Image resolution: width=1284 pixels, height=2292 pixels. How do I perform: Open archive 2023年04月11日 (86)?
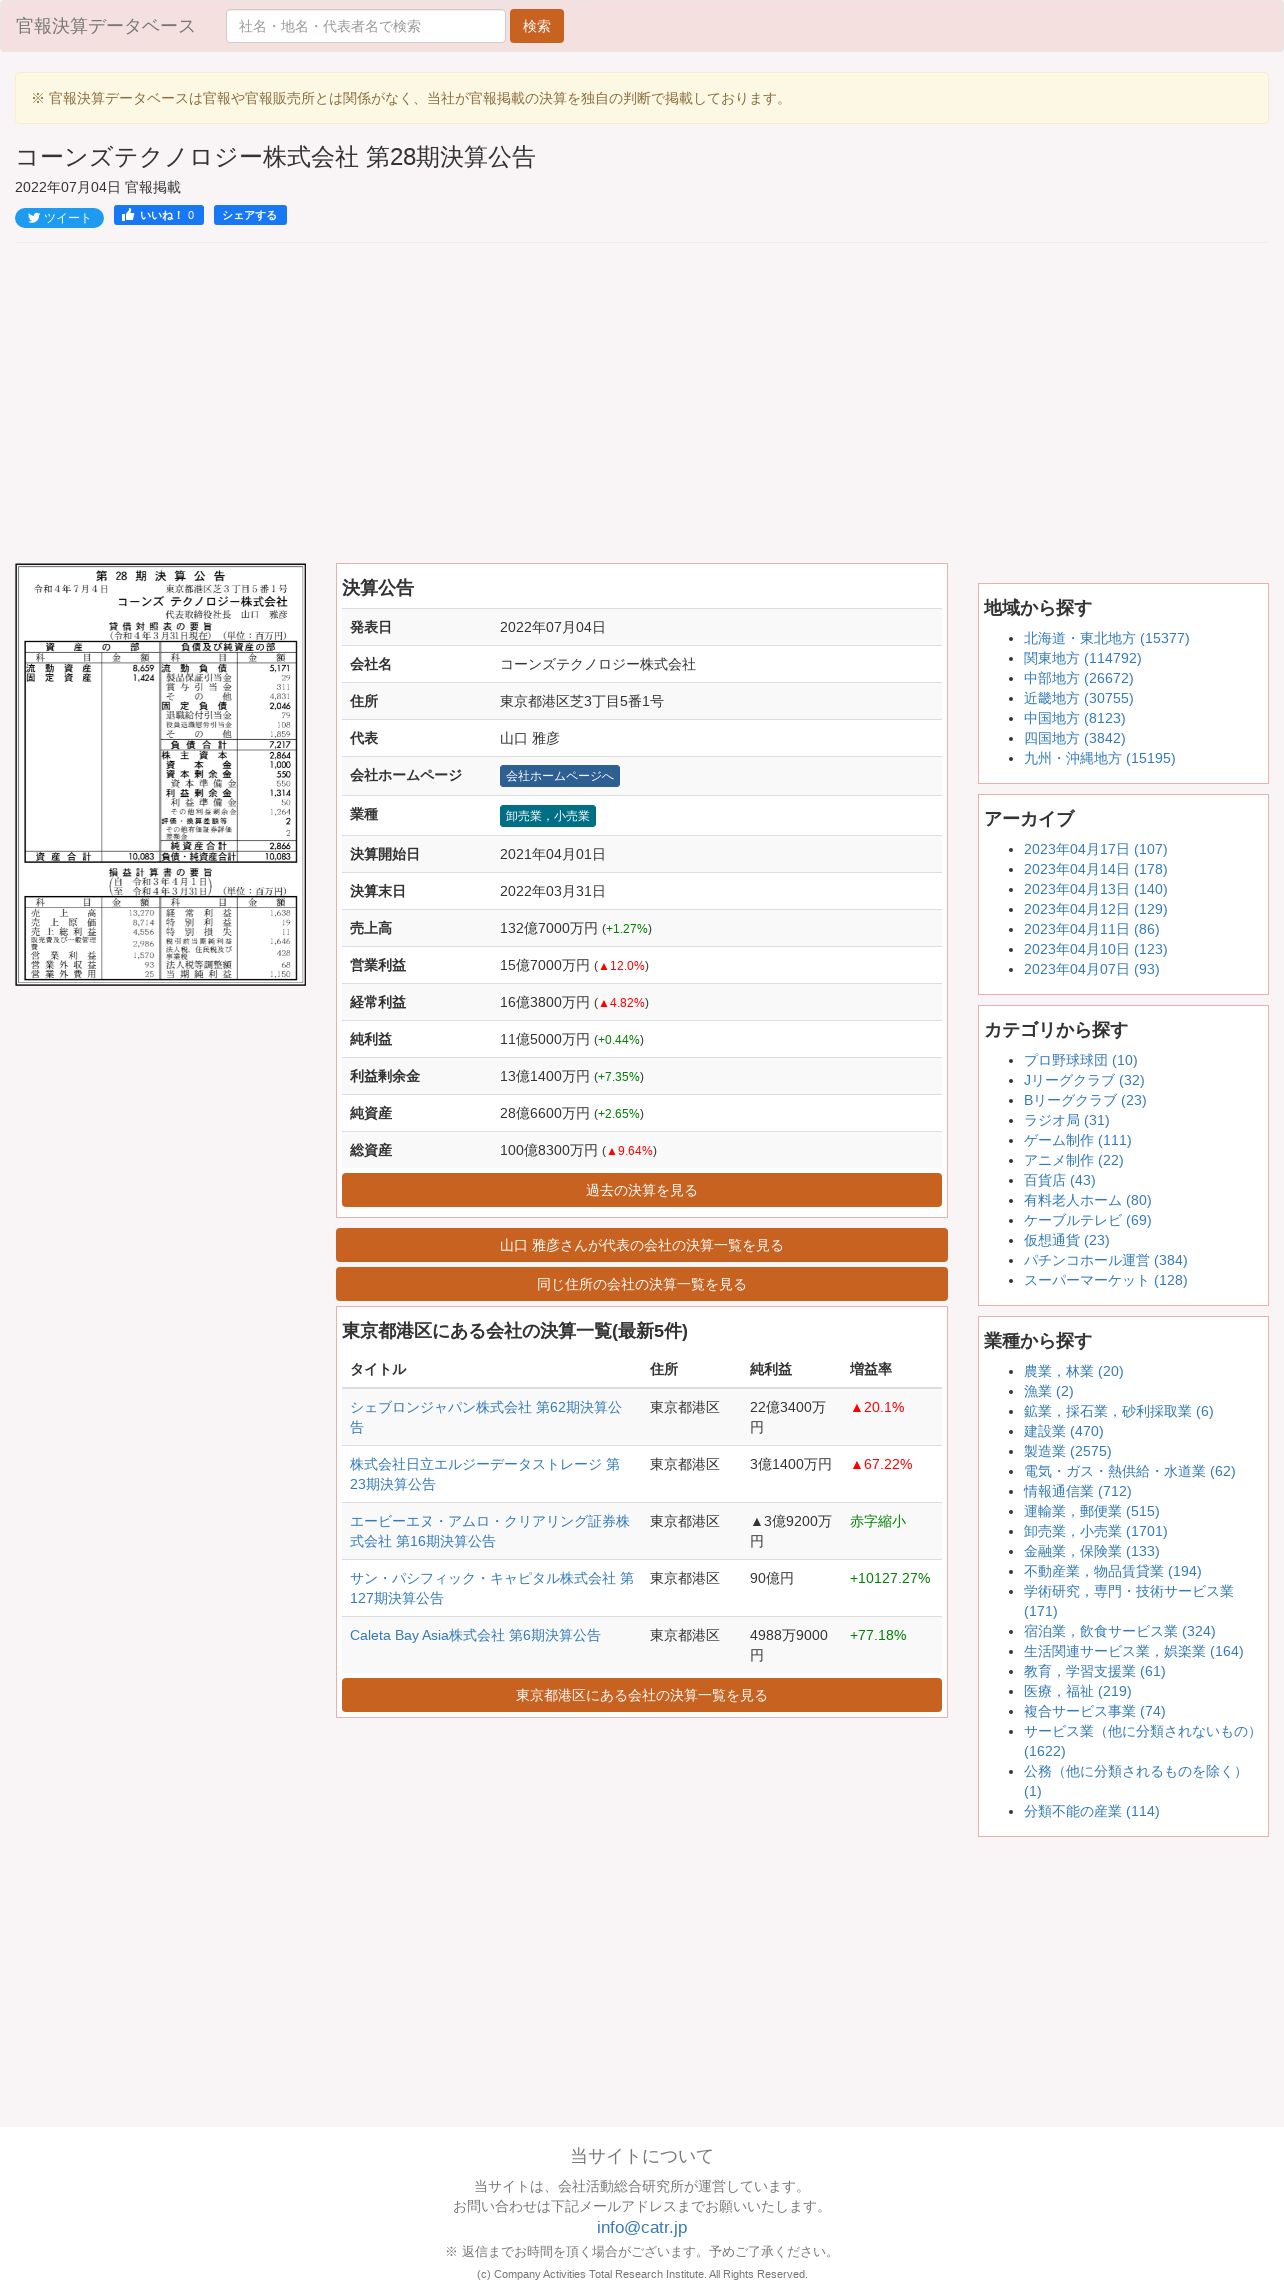click(1091, 929)
